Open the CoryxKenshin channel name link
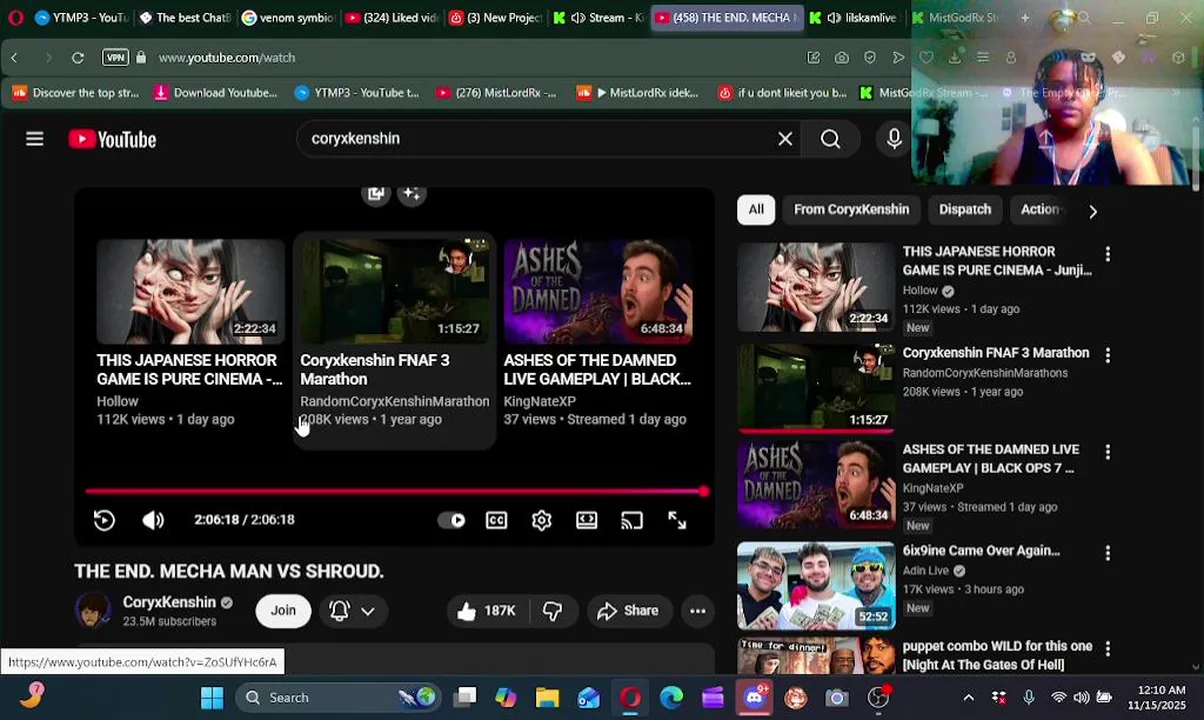1204x720 pixels. (x=169, y=602)
